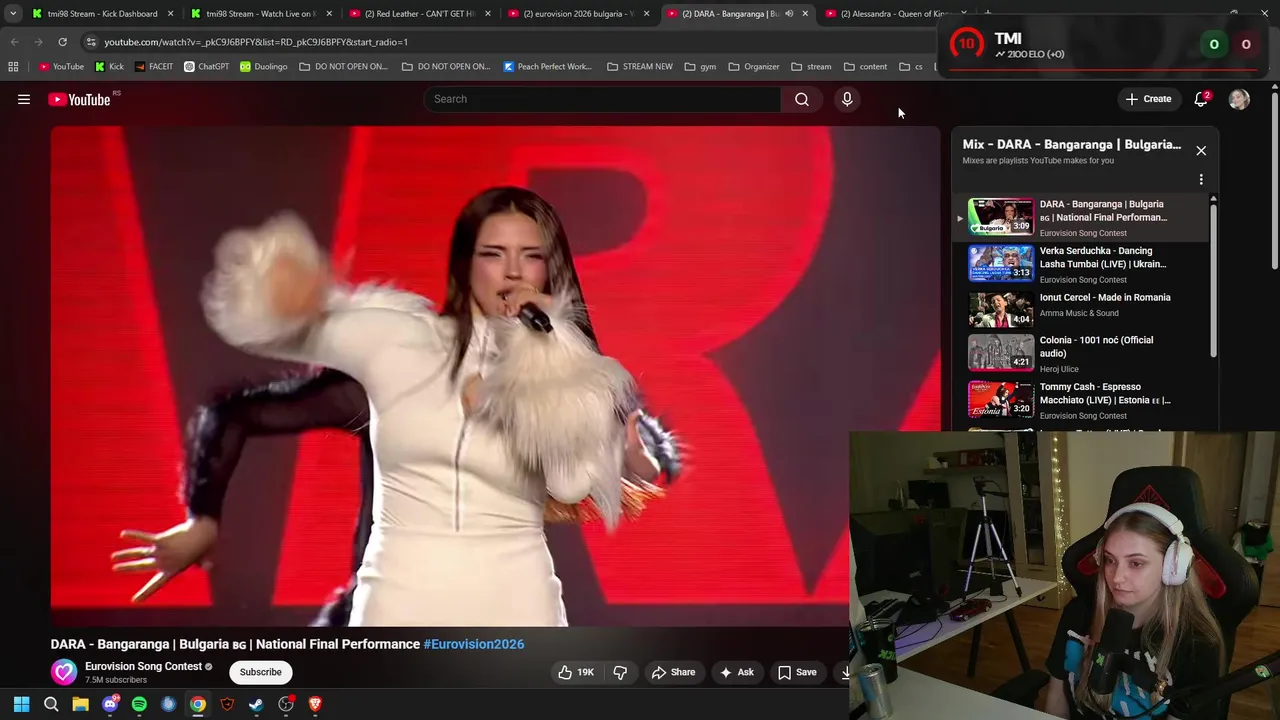Click the browser address bar URL
Screen dimensions: 1280x720
[x=256, y=42]
